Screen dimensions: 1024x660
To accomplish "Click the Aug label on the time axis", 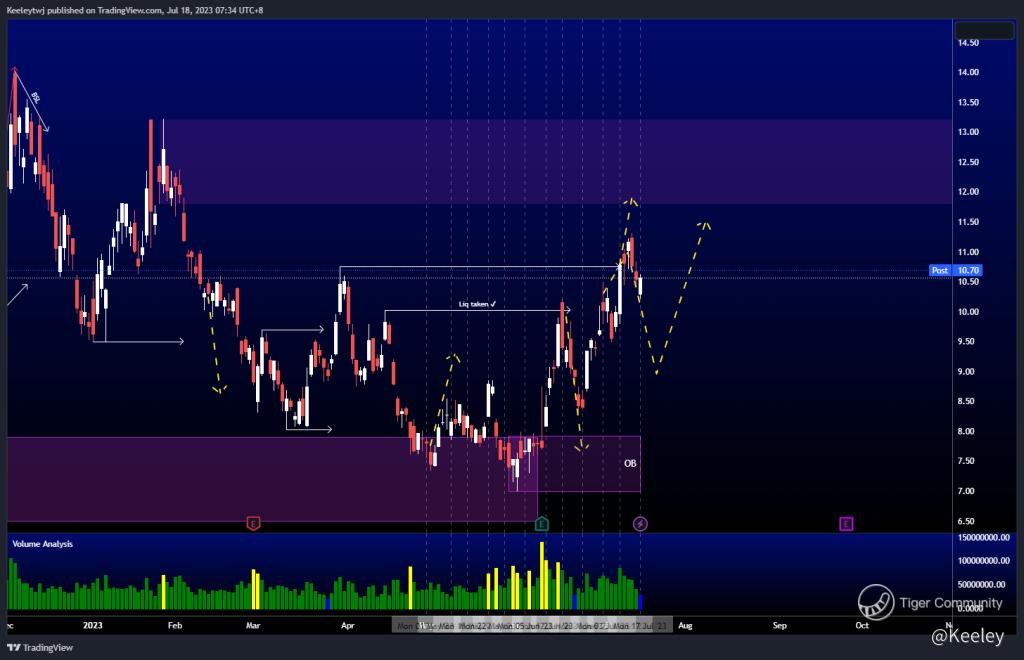I will (685, 625).
